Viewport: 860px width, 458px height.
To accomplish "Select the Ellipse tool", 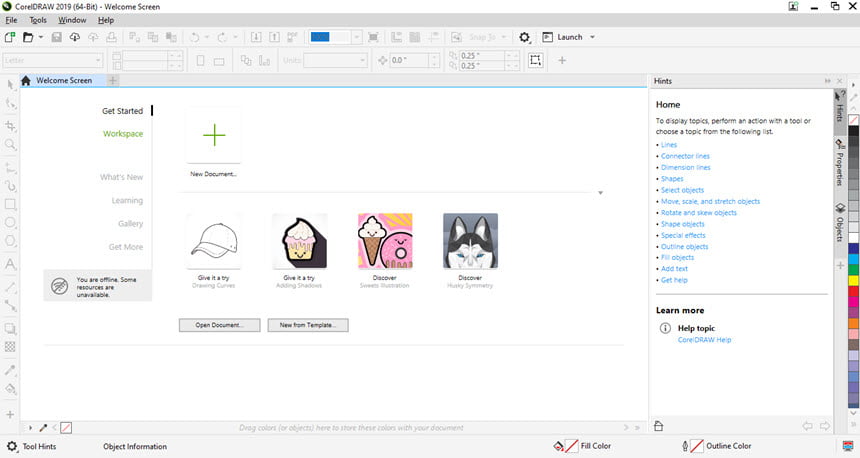I will point(10,223).
